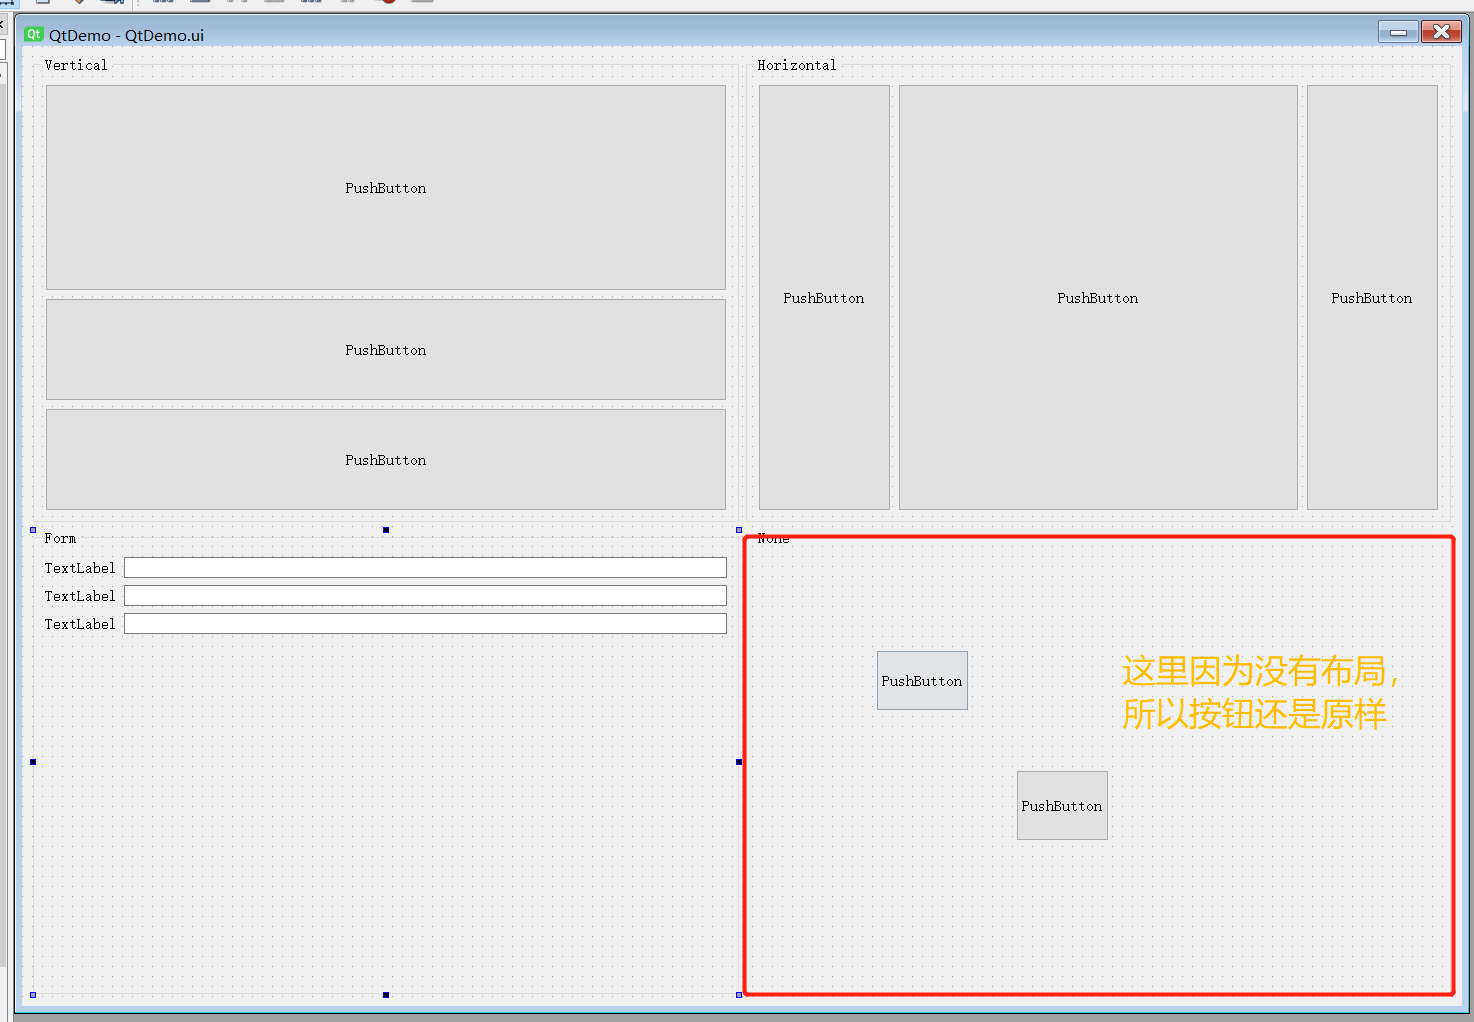Click the bottom PushButton in Vertical group

(x=385, y=460)
